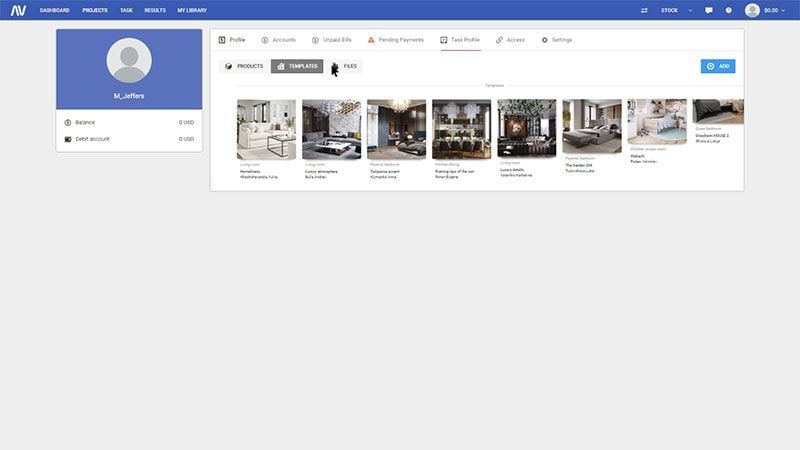
Task: Click the Access tab link icon
Action: click(499, 40)
